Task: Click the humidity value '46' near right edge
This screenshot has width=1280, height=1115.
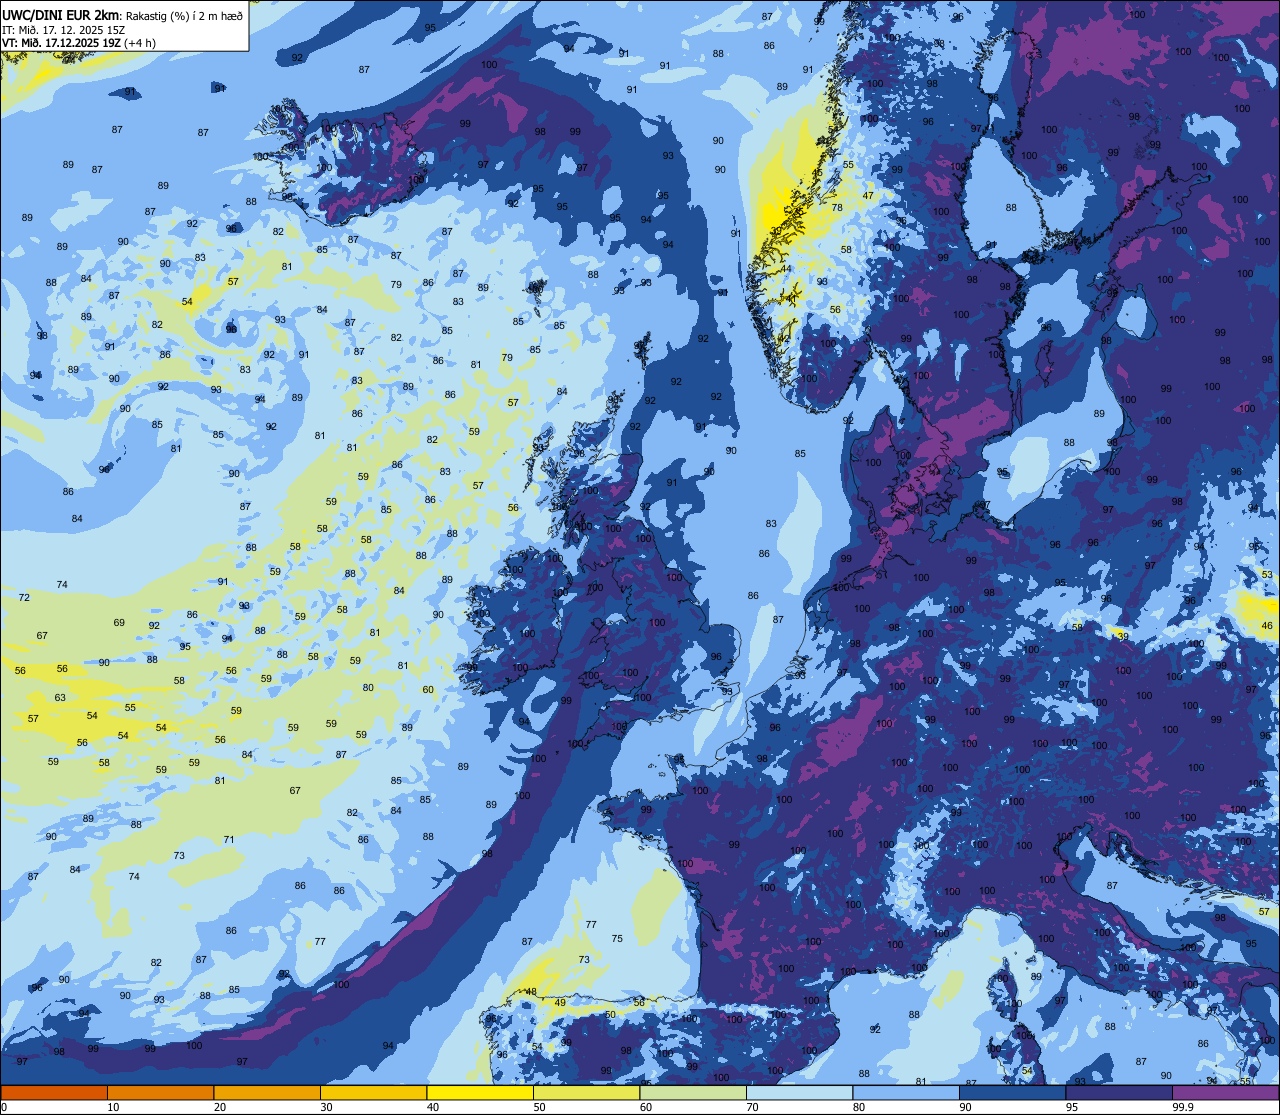Action: (x=1267, y=626)
